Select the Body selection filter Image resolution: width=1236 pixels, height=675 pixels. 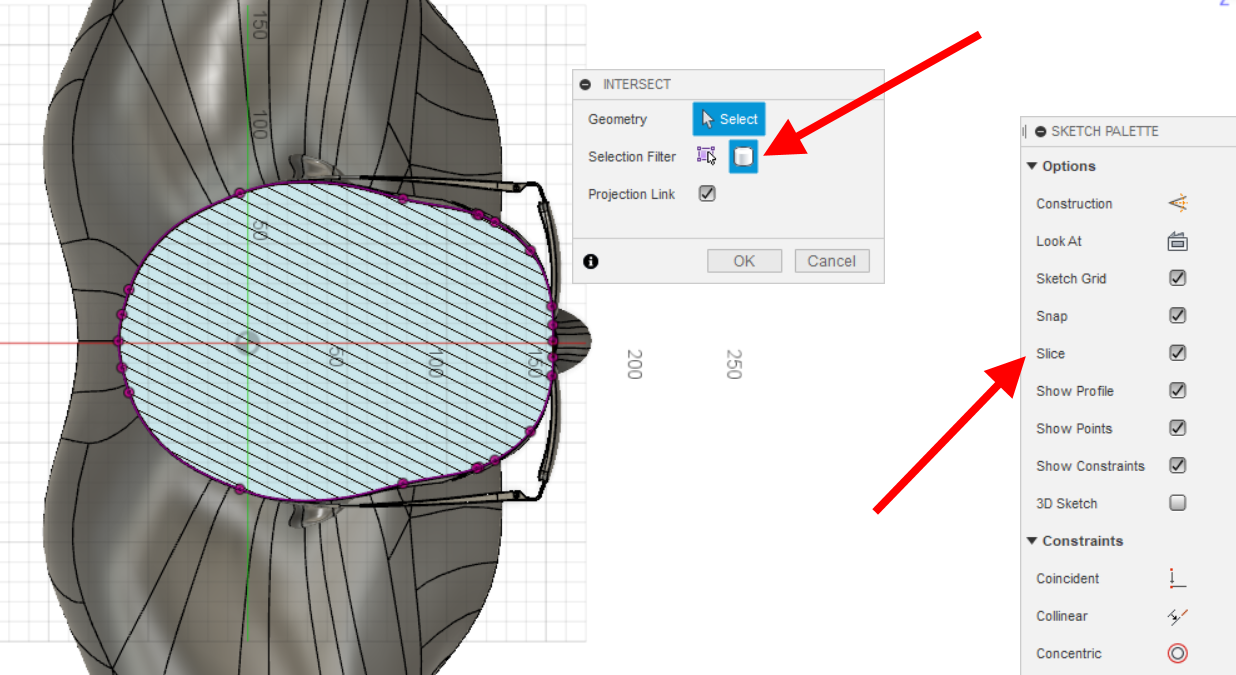coord(742,156)
